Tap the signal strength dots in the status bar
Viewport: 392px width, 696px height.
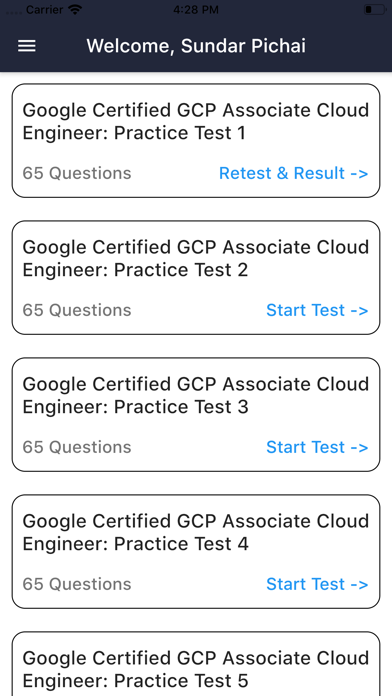[x=14, y=10]
